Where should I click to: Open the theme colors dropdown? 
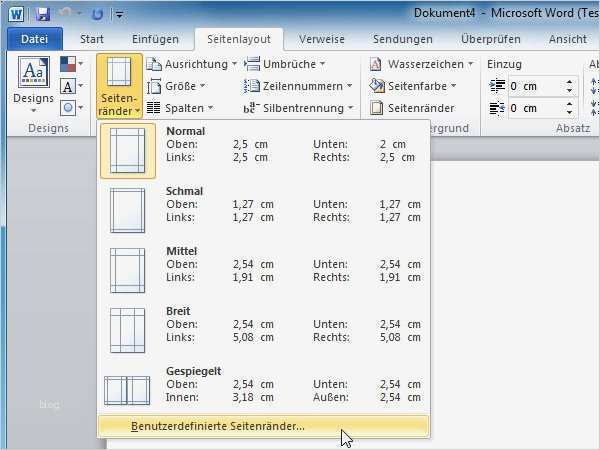click(72, 64)
